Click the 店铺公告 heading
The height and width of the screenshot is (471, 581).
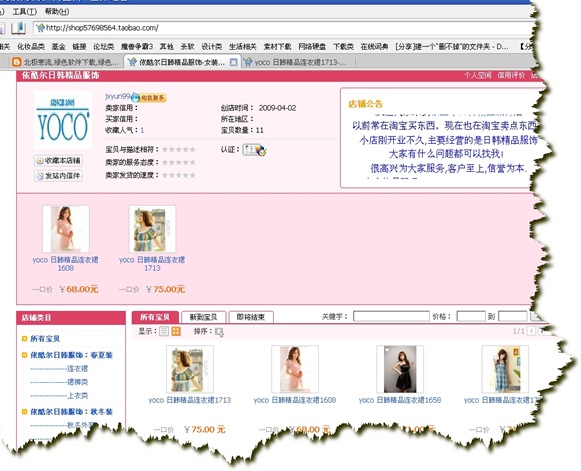[365, 104]
